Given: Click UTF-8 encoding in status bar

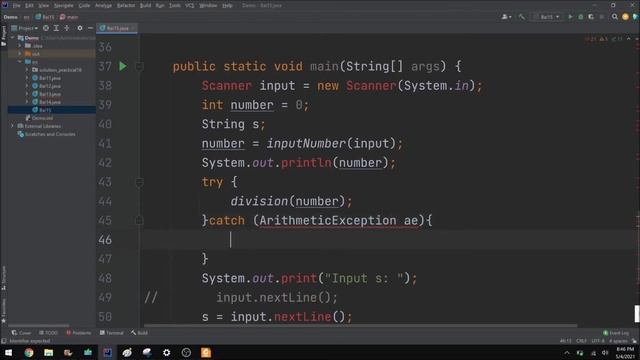Looking at the screenshot, I should tap(598, 341).
